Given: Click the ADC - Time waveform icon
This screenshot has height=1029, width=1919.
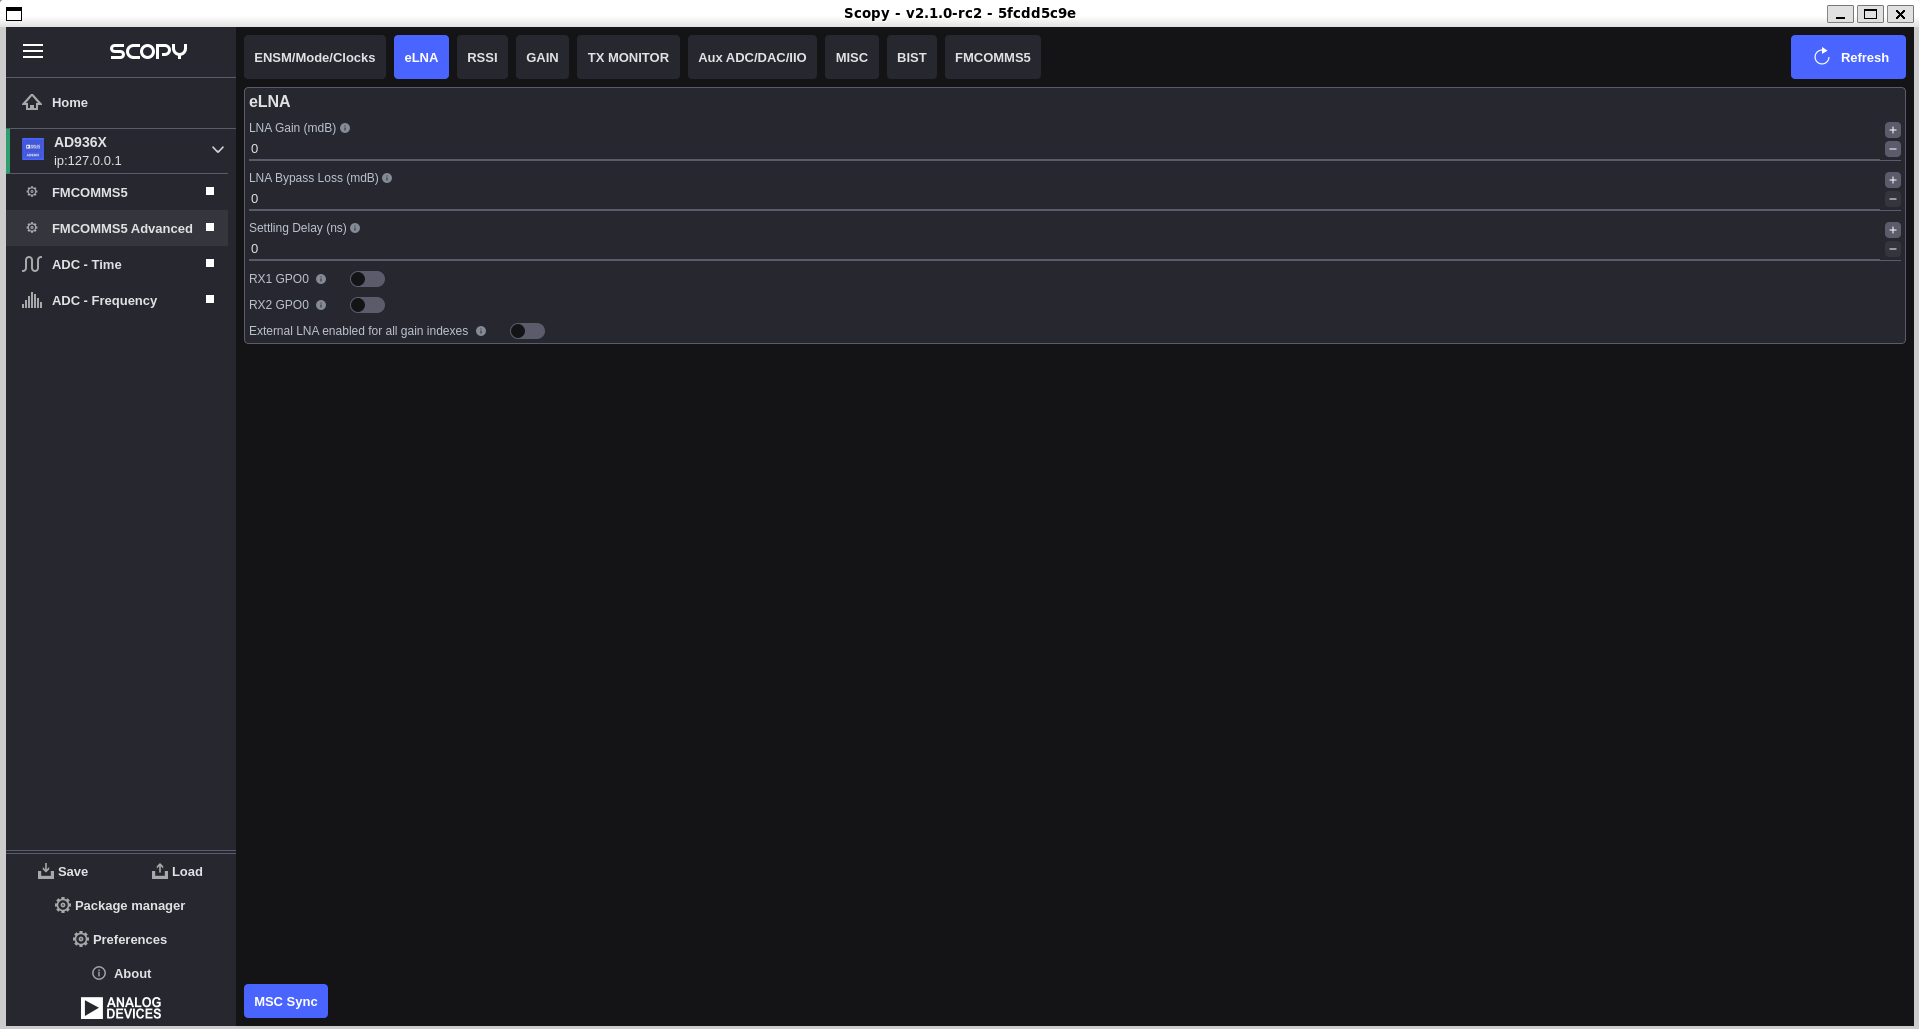Looking at the screenshot, I should 32,264.
